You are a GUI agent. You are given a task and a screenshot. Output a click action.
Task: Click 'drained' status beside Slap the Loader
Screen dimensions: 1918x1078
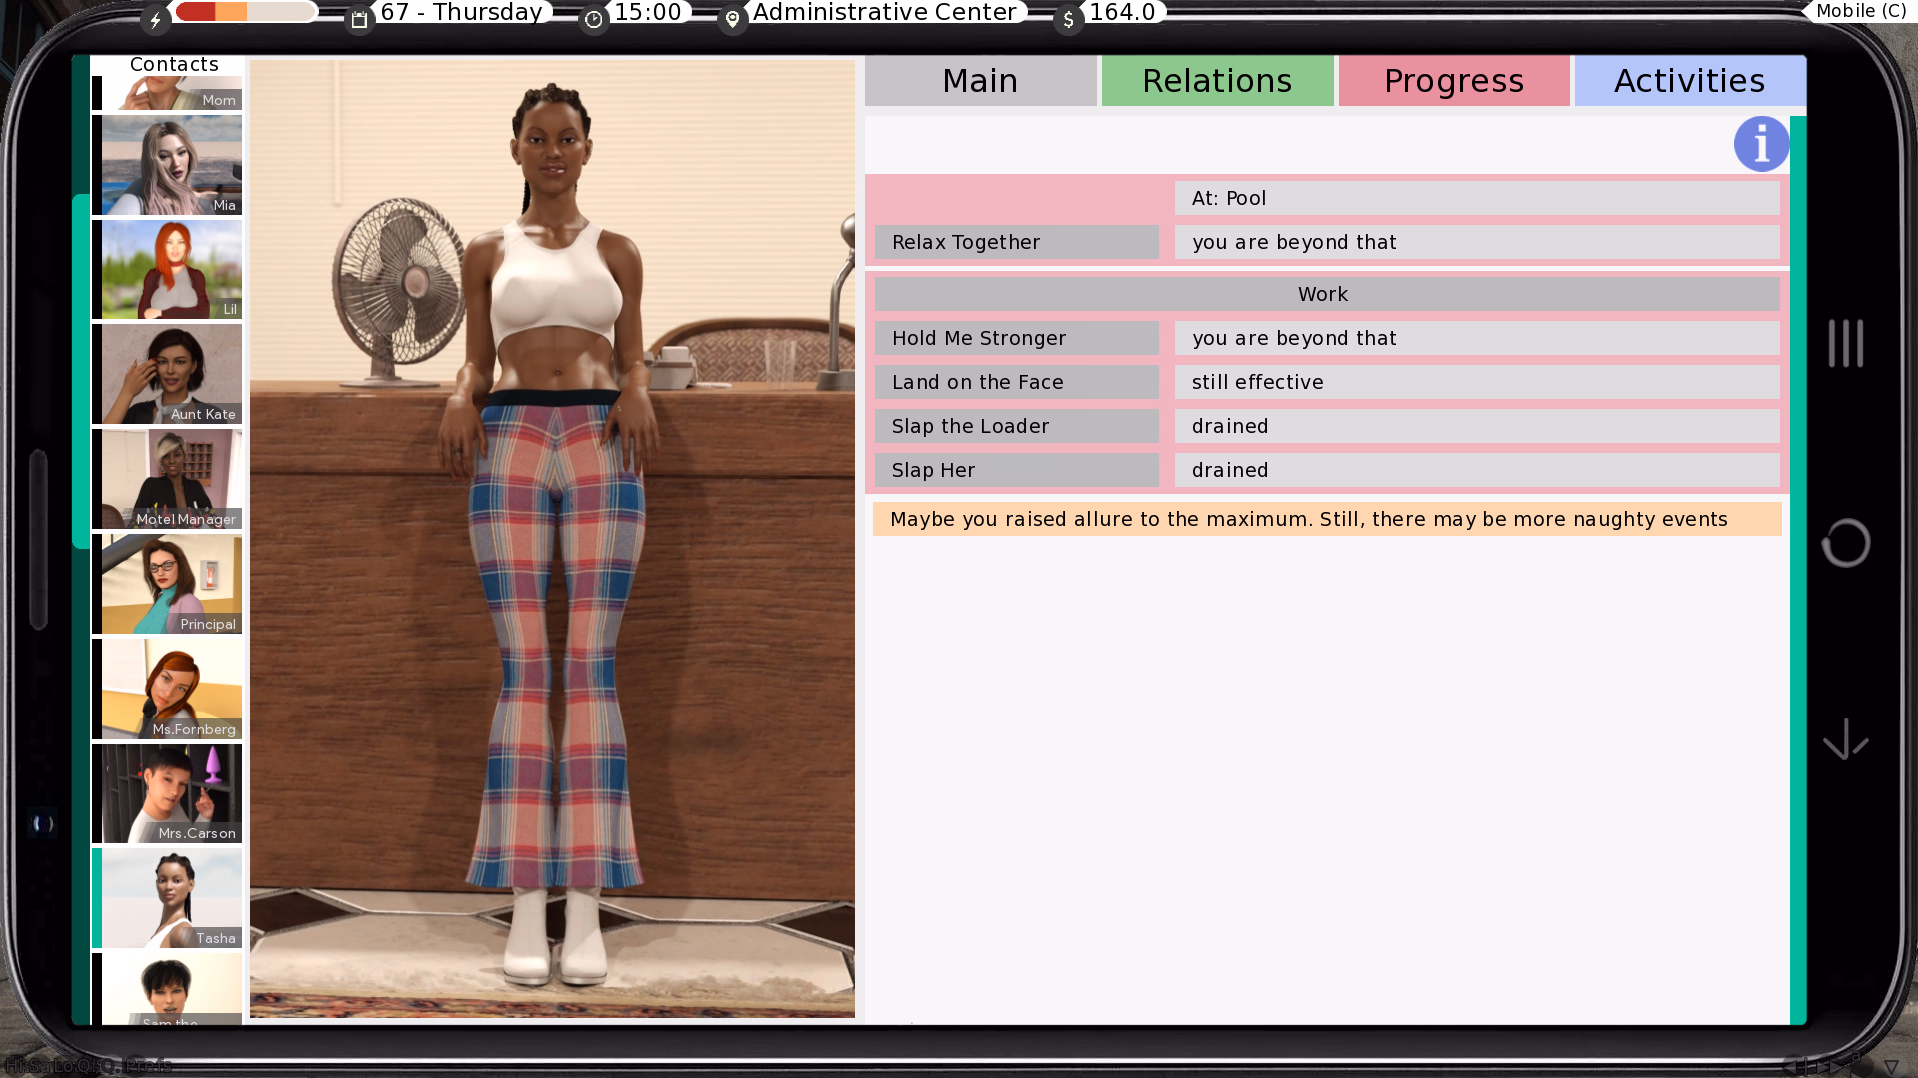click(1230, 426)
